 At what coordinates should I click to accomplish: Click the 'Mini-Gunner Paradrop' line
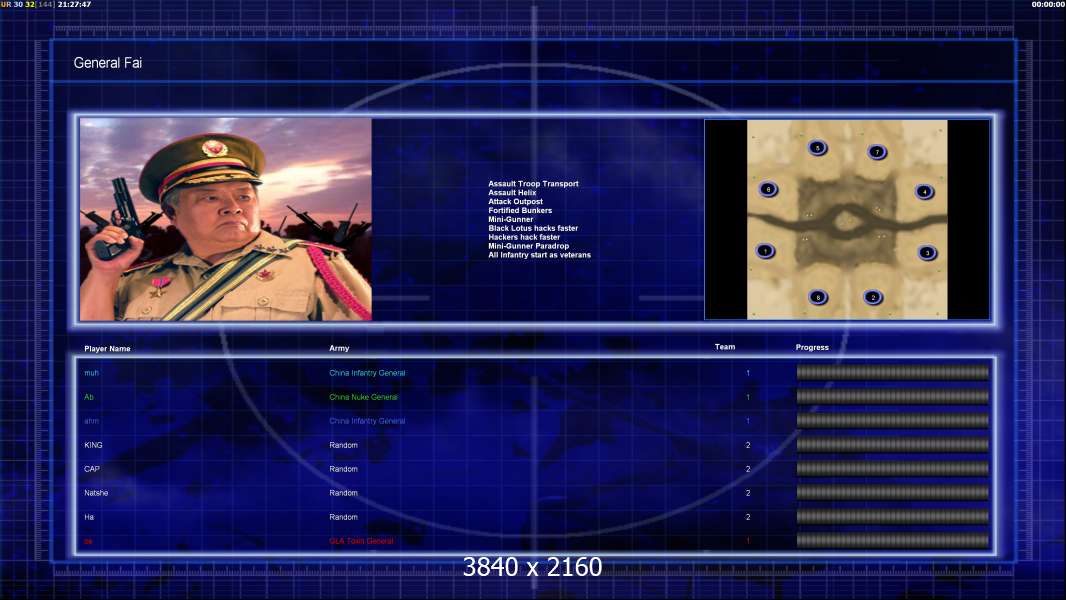528,246
